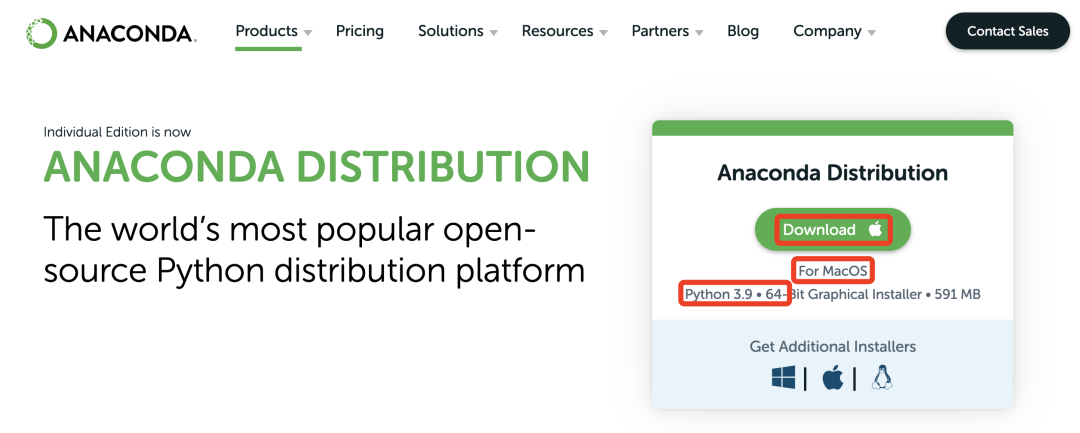Select the Apple macOS installer icon
Screen dimensions: 1080x433
[833, 377]
